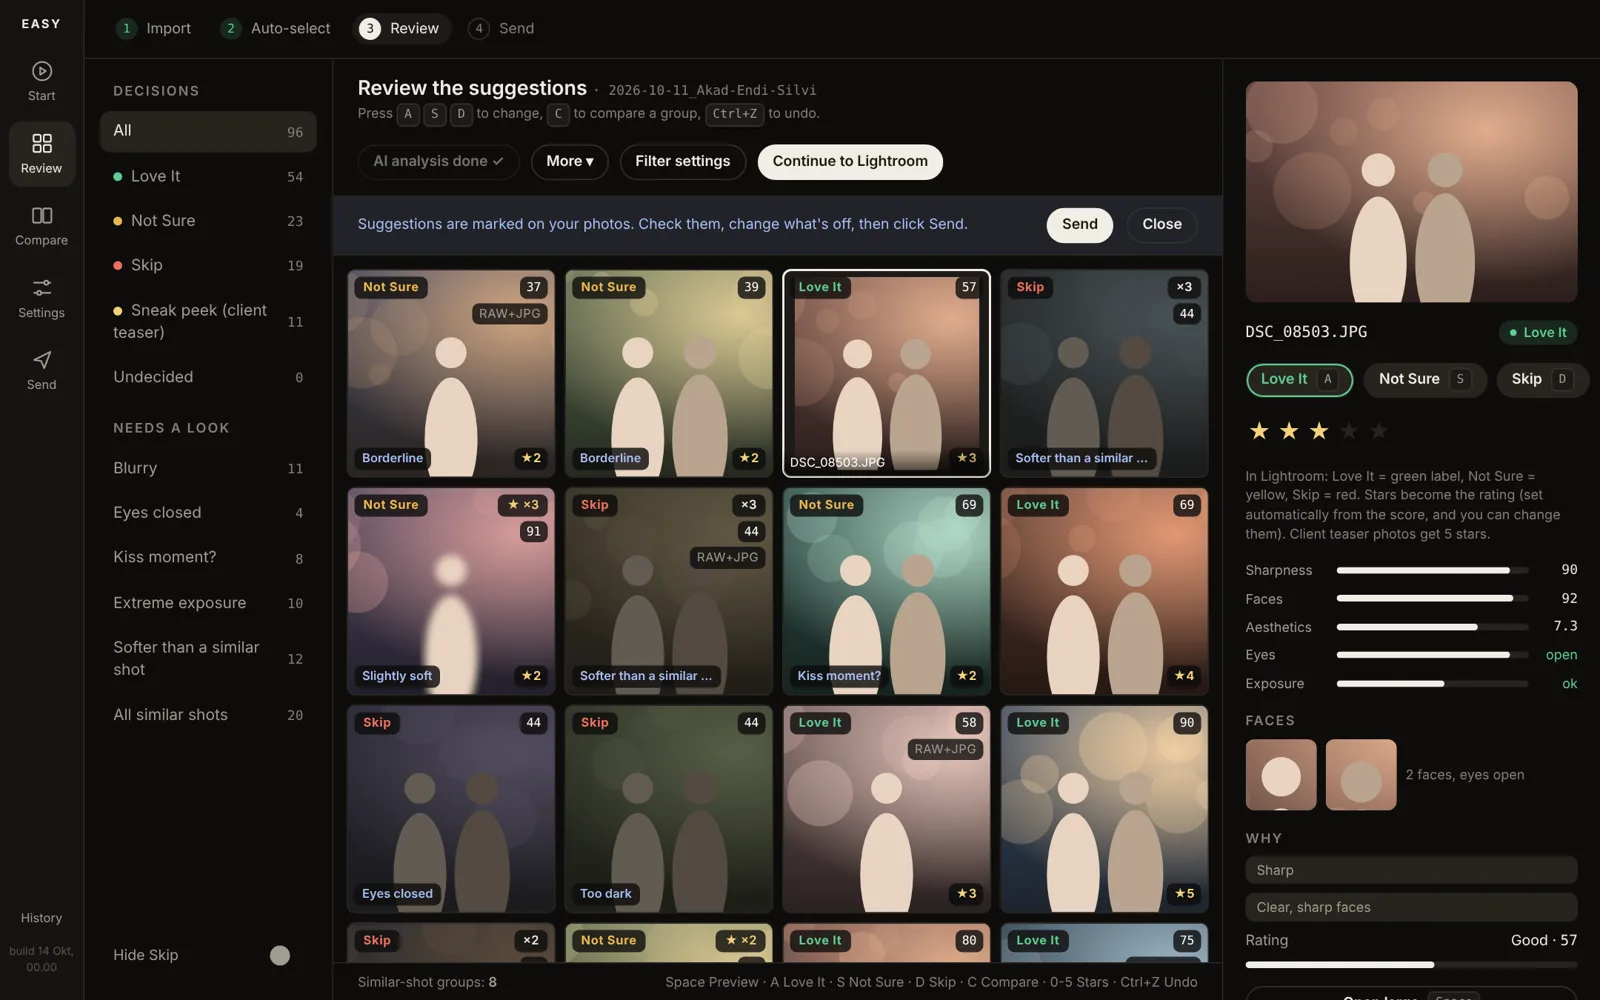Image resolution: width=1600 pixels, height=1000 pixels.
Task: Show Kiss moment? photos
Action: 208,557
